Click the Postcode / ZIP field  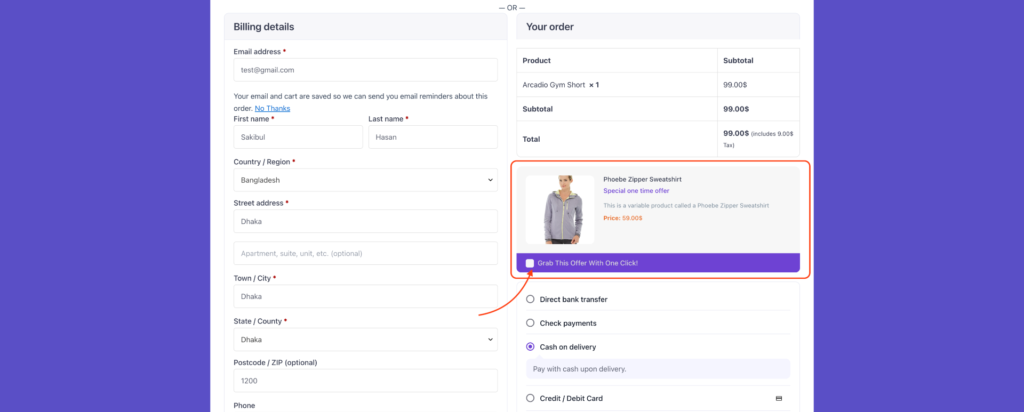click(x=365, y=381)
